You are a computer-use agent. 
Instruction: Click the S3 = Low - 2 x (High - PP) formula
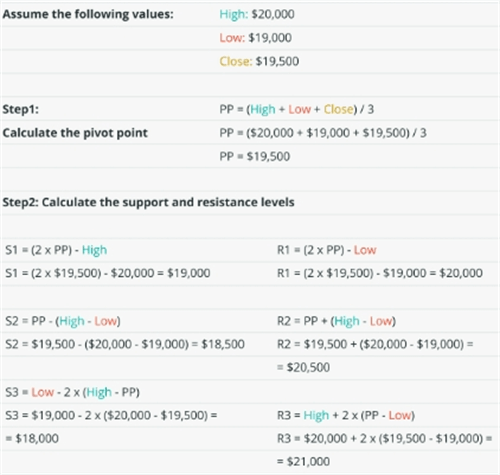(72, 392)
